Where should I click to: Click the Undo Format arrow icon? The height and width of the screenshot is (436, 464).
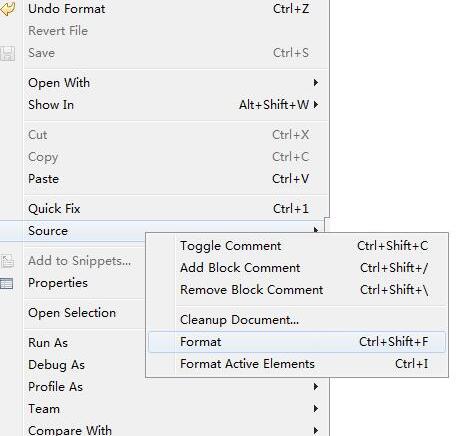click(x=7, y=9)
